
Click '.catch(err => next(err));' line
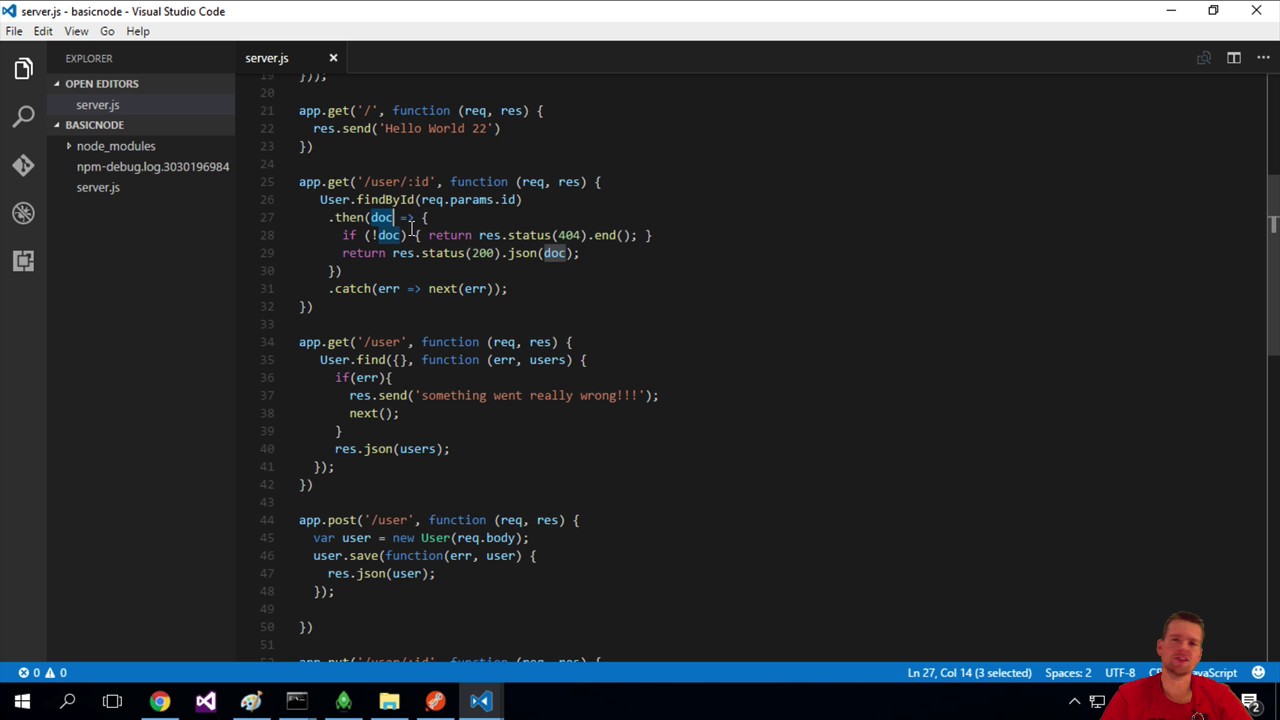tap(418, 289)
